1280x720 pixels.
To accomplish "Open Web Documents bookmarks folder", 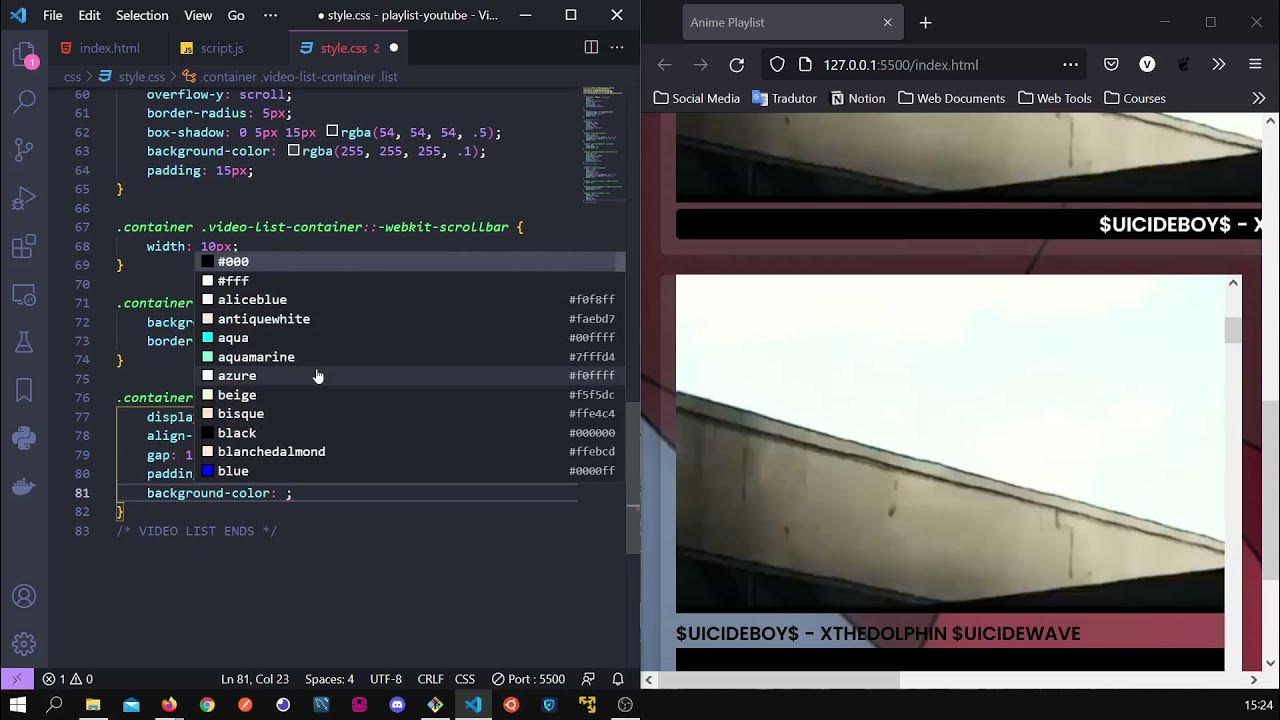I will tap(951, 98).
